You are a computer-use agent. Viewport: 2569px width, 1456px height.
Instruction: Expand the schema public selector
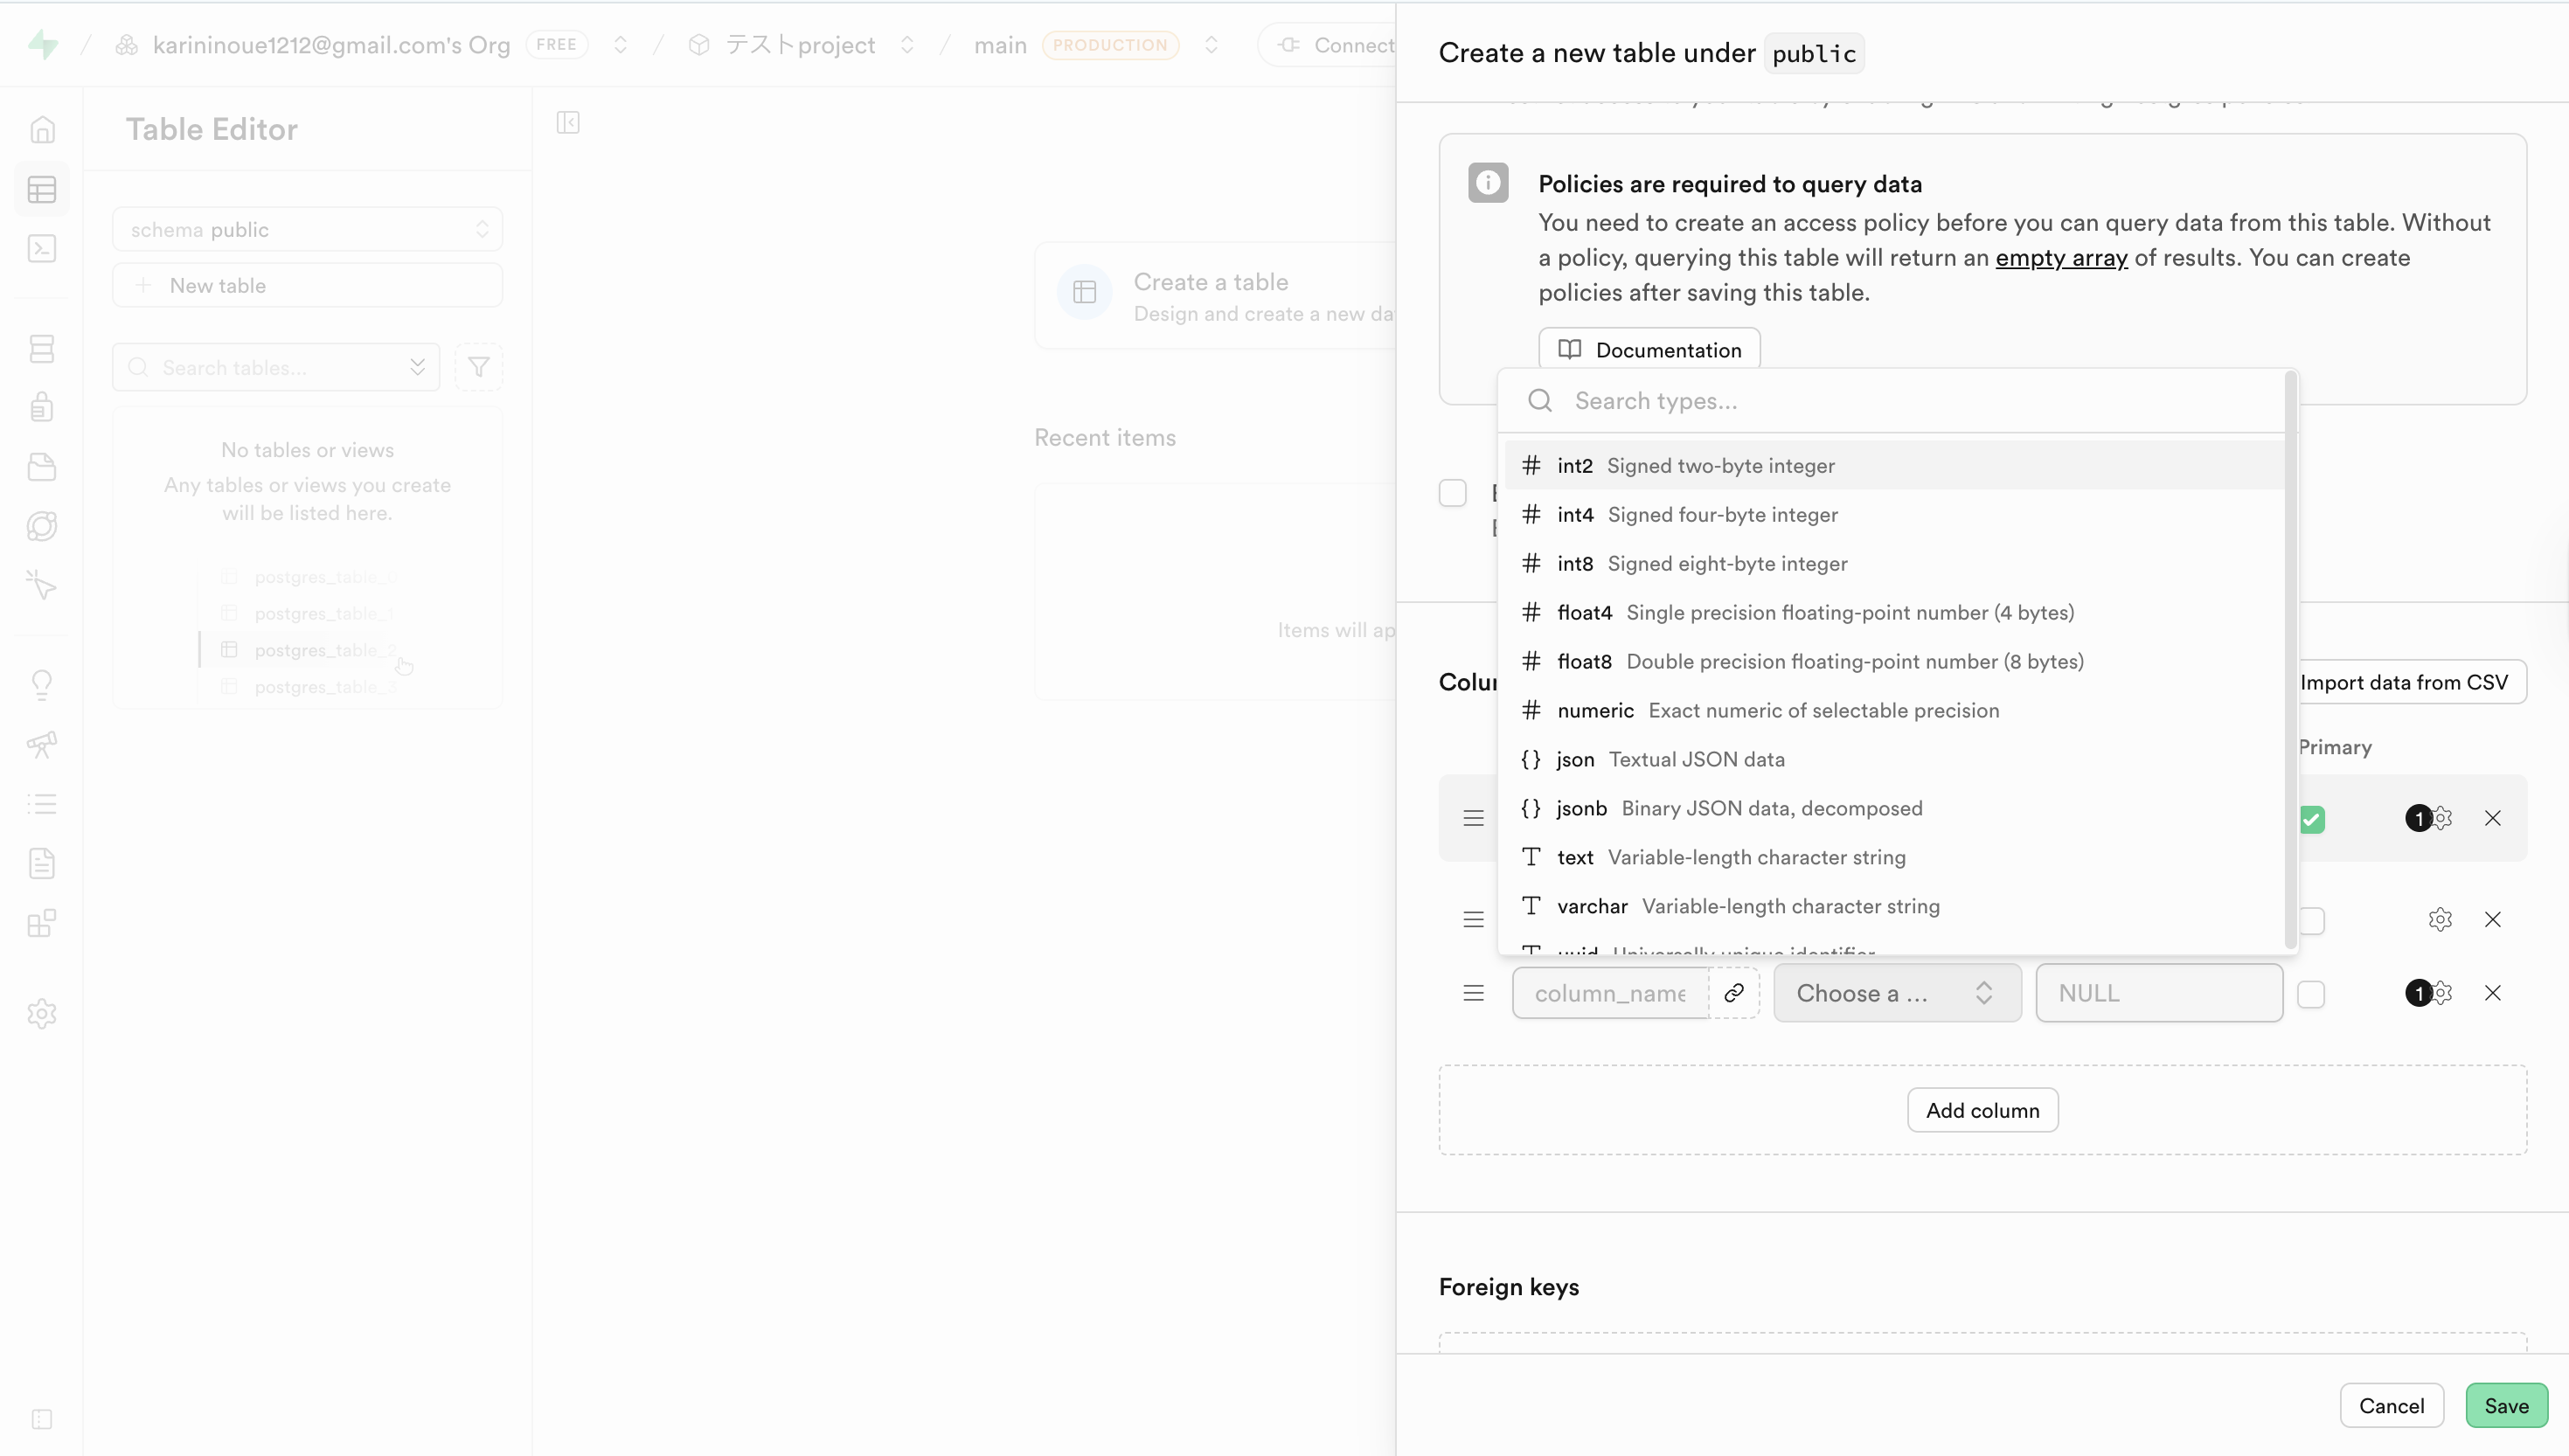(307, 230)
